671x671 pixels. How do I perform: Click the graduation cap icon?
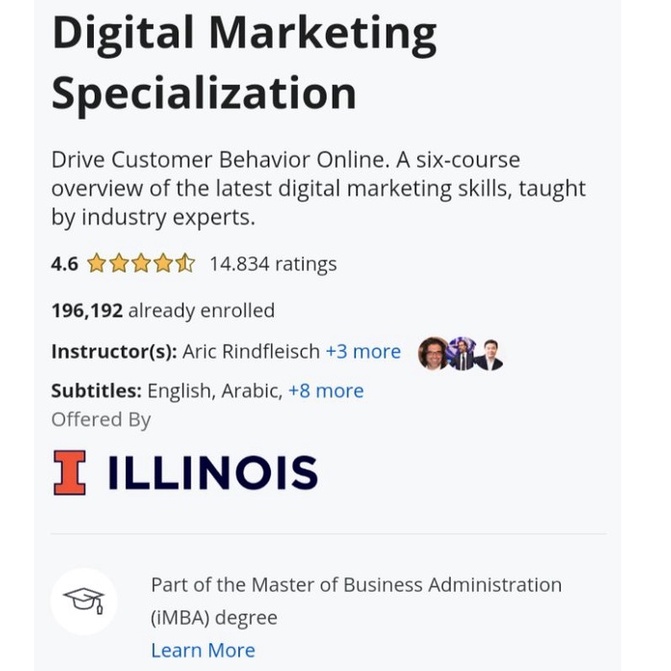84,601
